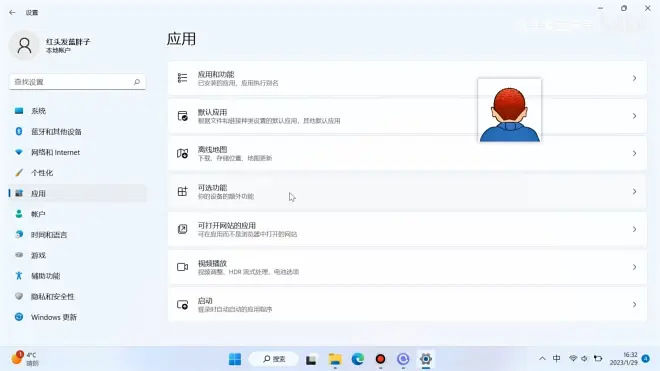Click the 可打开网站的应用 icon

(182, 229)
